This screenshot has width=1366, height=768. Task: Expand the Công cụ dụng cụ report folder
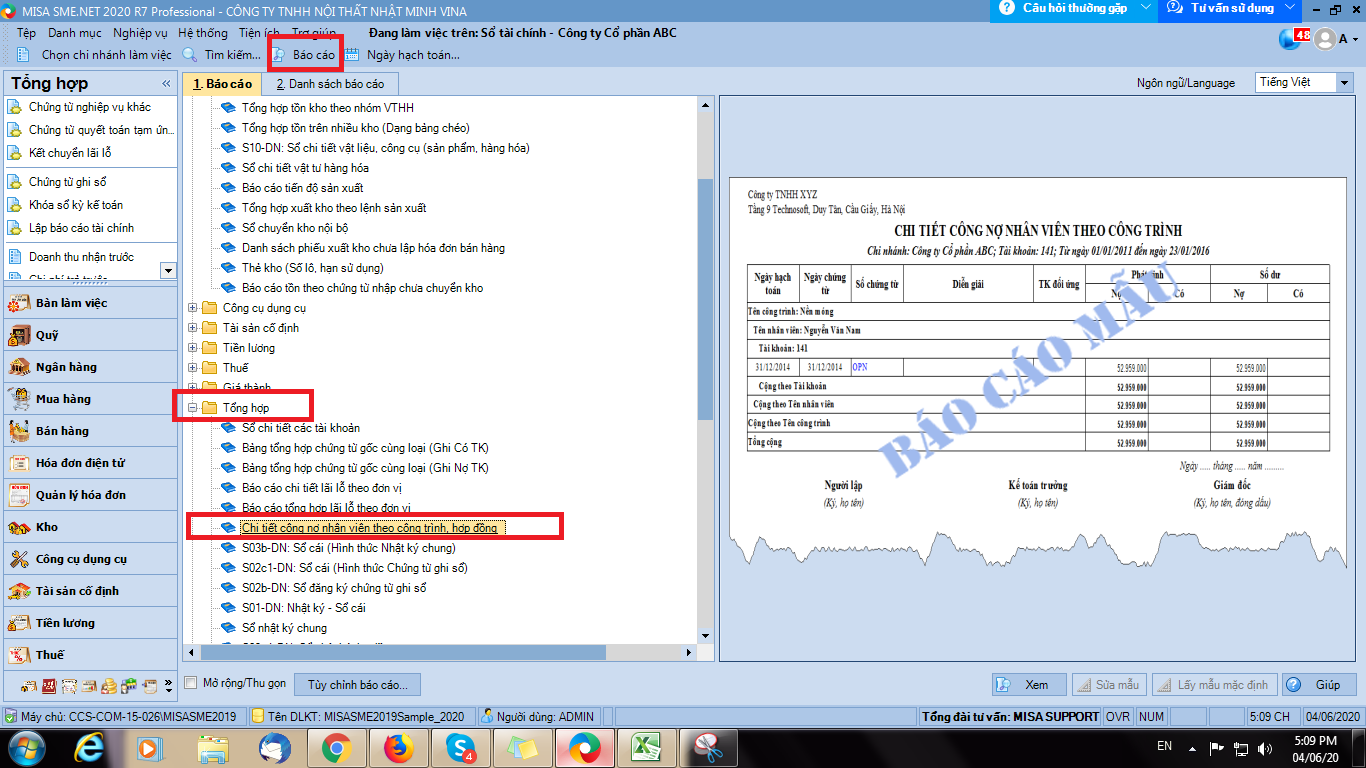[x=193, y=308]
